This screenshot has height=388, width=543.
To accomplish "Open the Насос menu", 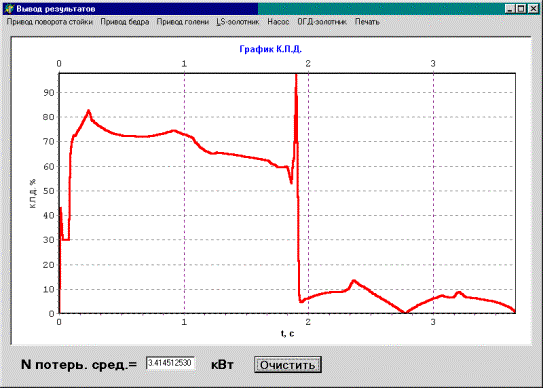I will (x=278, y=22).
